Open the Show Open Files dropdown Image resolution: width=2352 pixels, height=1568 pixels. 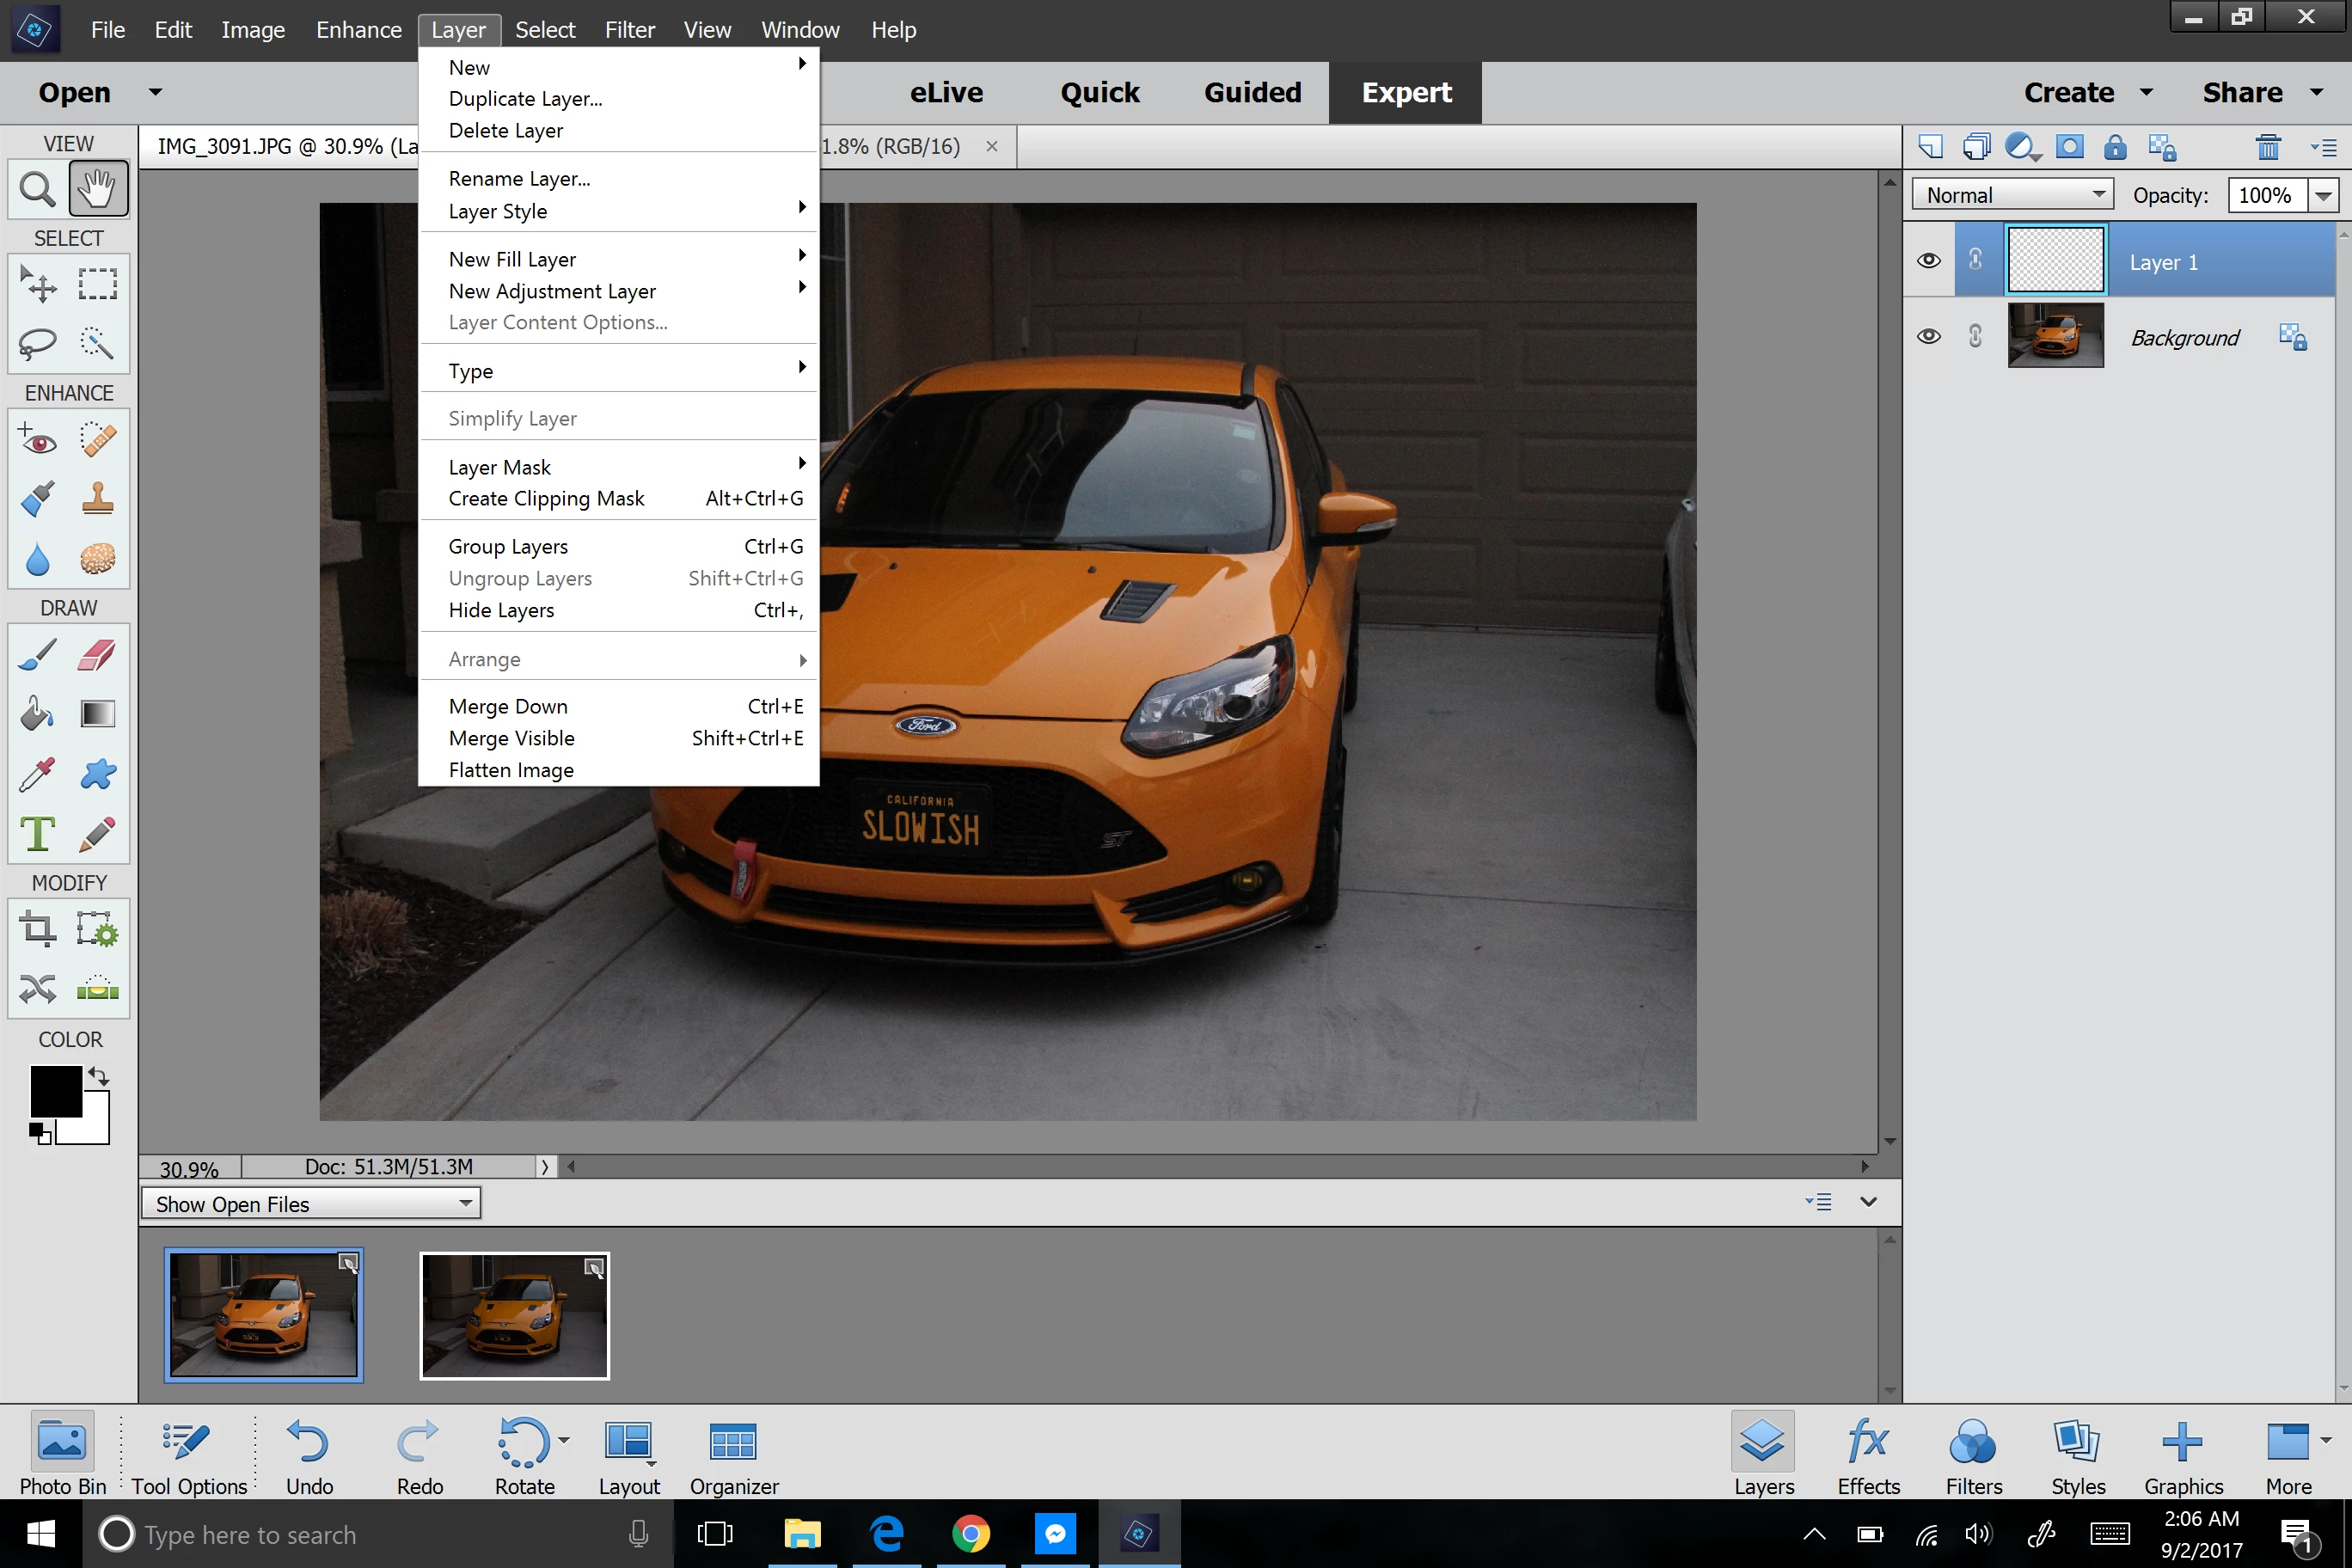[x=311, y=1204]
